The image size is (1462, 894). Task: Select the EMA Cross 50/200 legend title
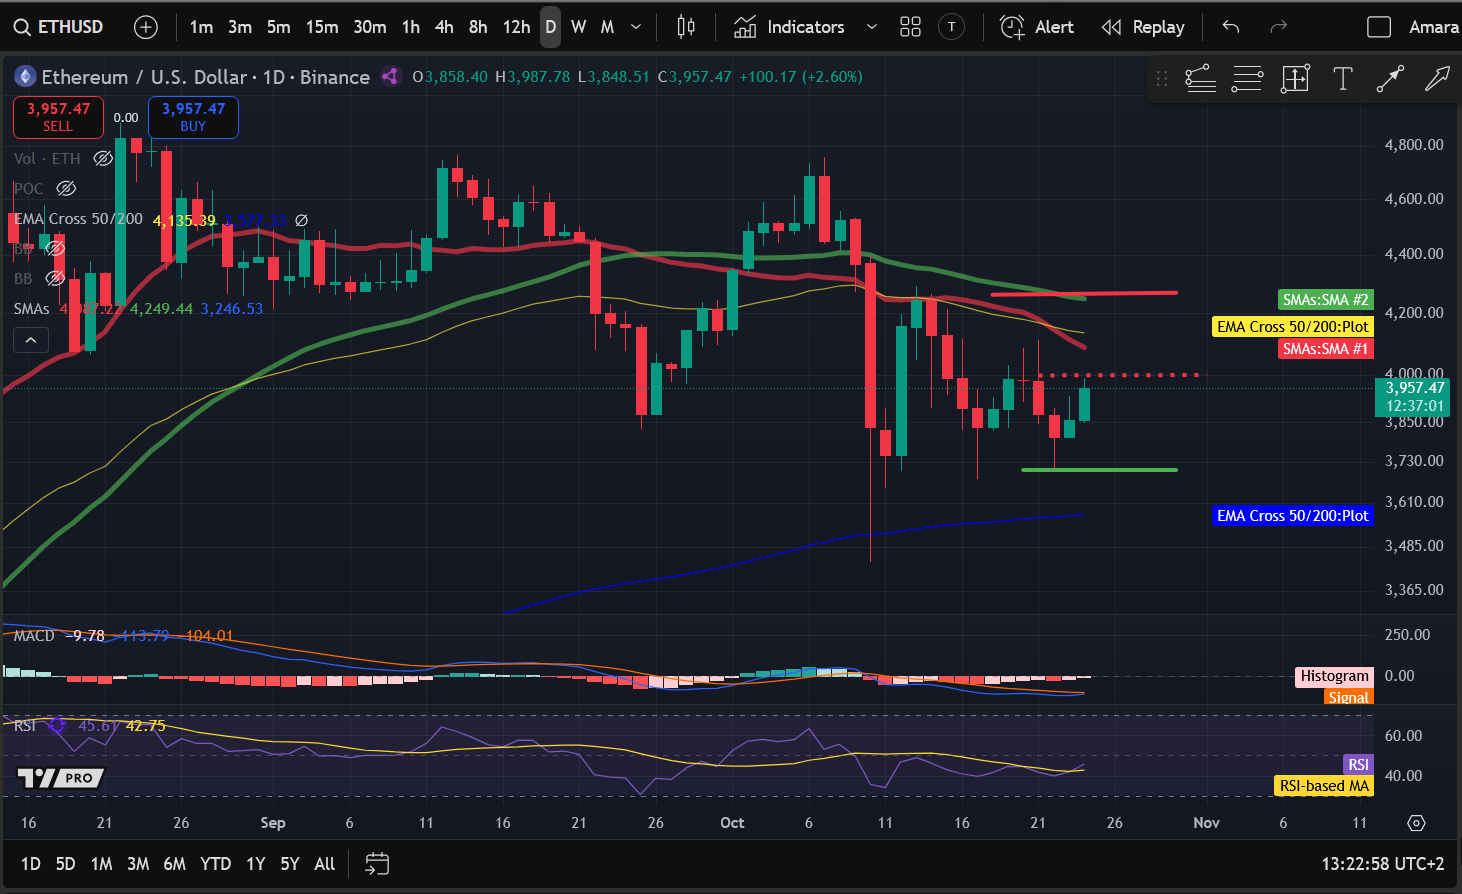78,219
